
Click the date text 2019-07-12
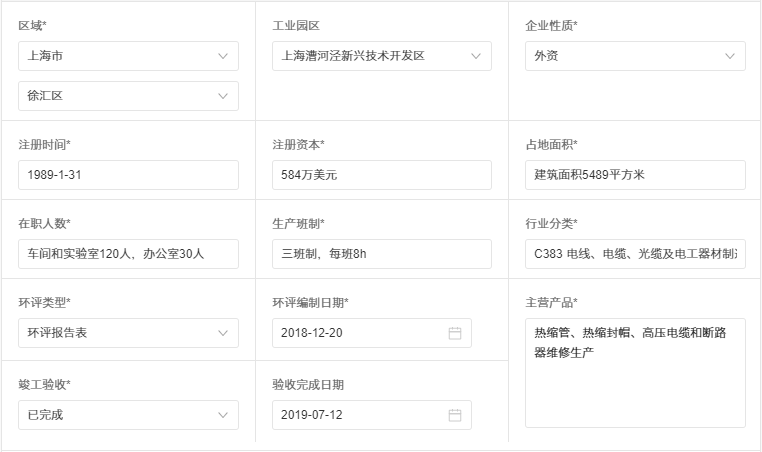tap(312, 415)
